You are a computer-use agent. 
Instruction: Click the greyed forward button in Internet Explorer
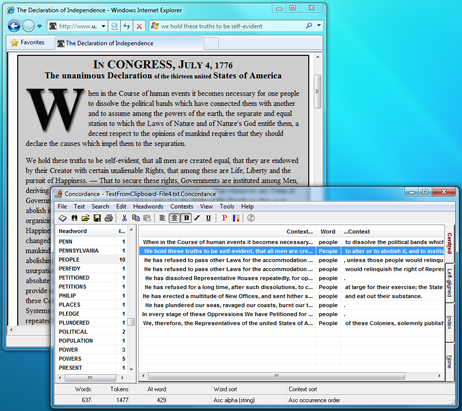[x=29, y=26]
